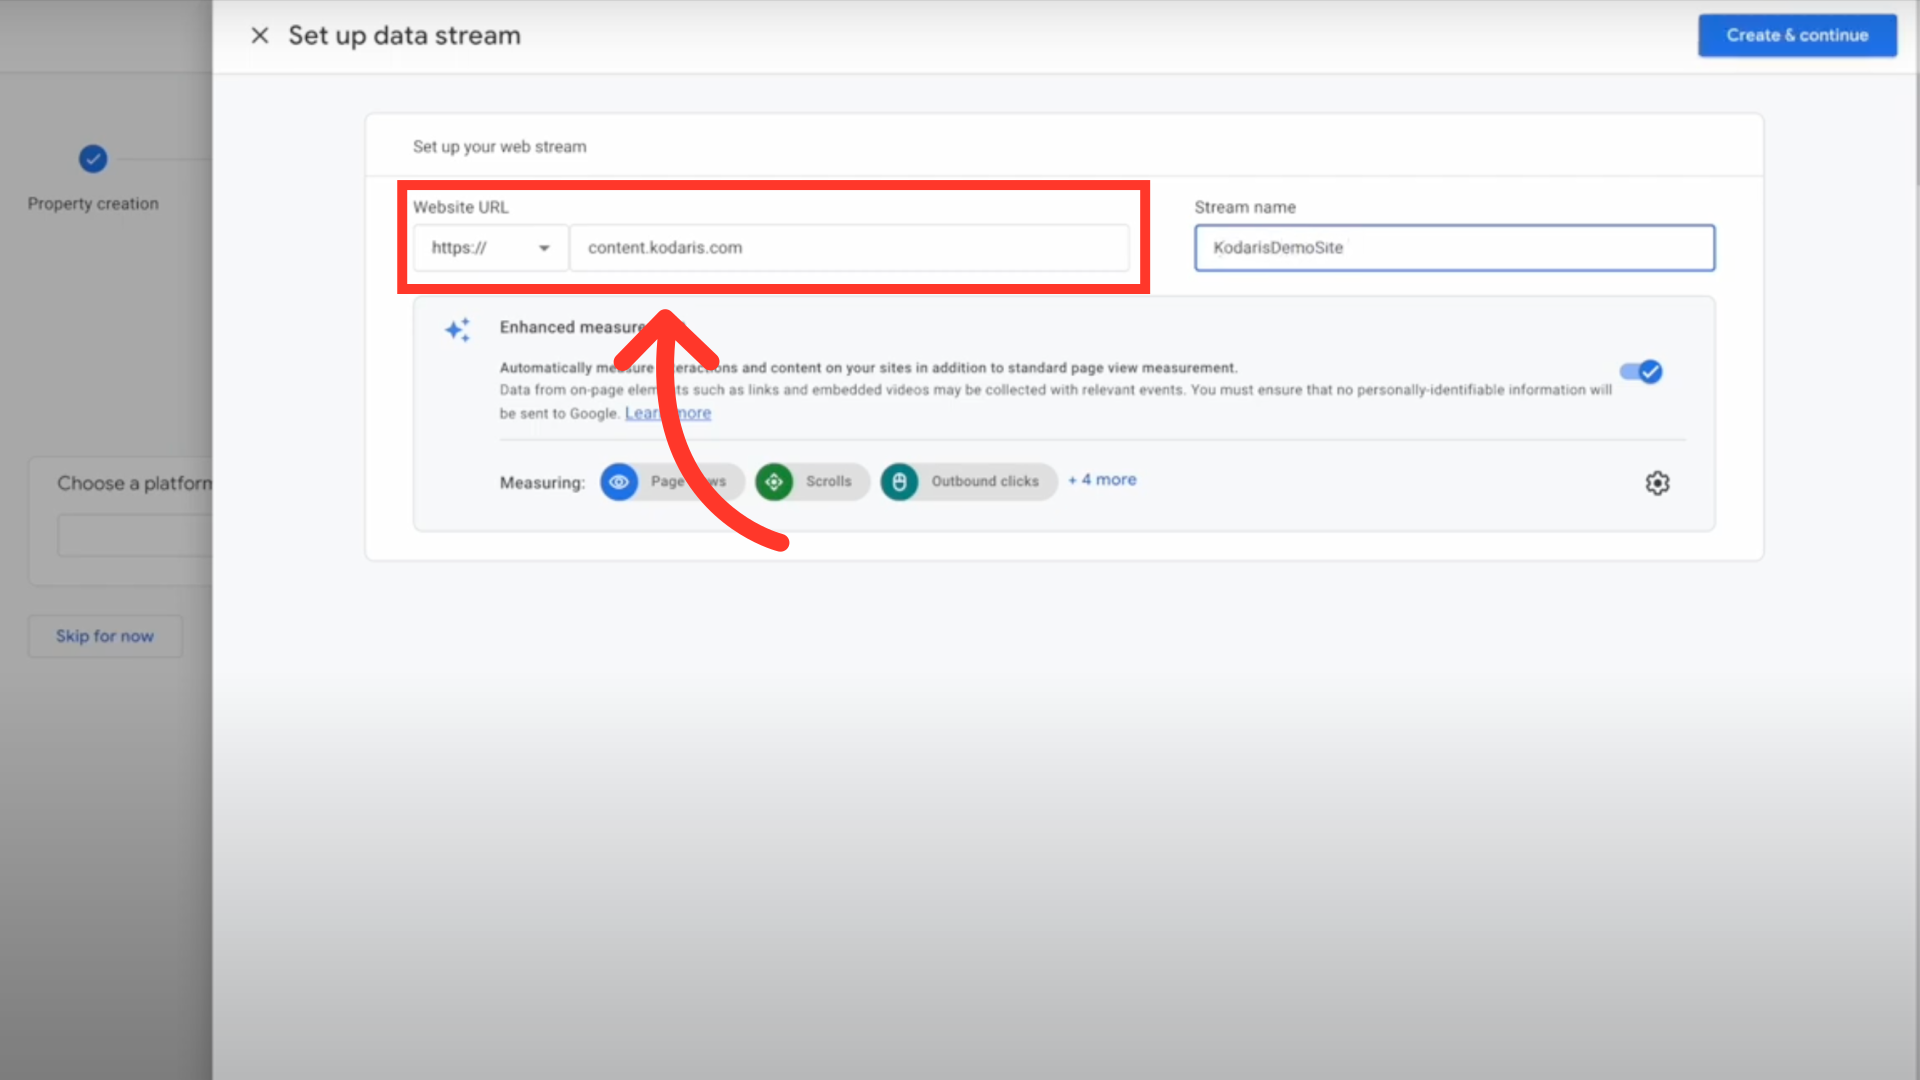This screenshot has height=1080, width=1920.
Task: Open the https:// protocol dropdown
Action: pos(490,248)
